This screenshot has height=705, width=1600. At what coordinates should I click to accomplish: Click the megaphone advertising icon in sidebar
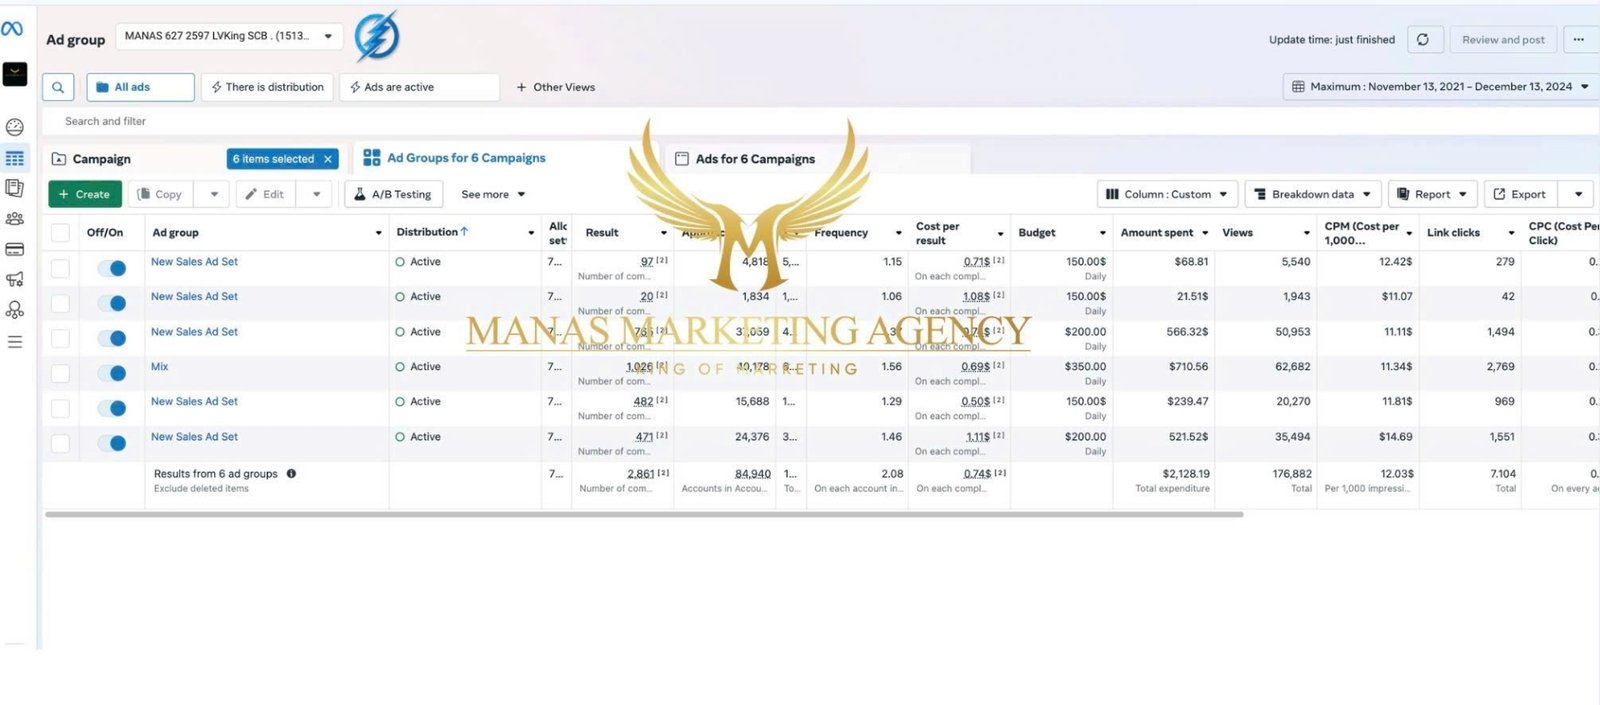tap(15, 279)
